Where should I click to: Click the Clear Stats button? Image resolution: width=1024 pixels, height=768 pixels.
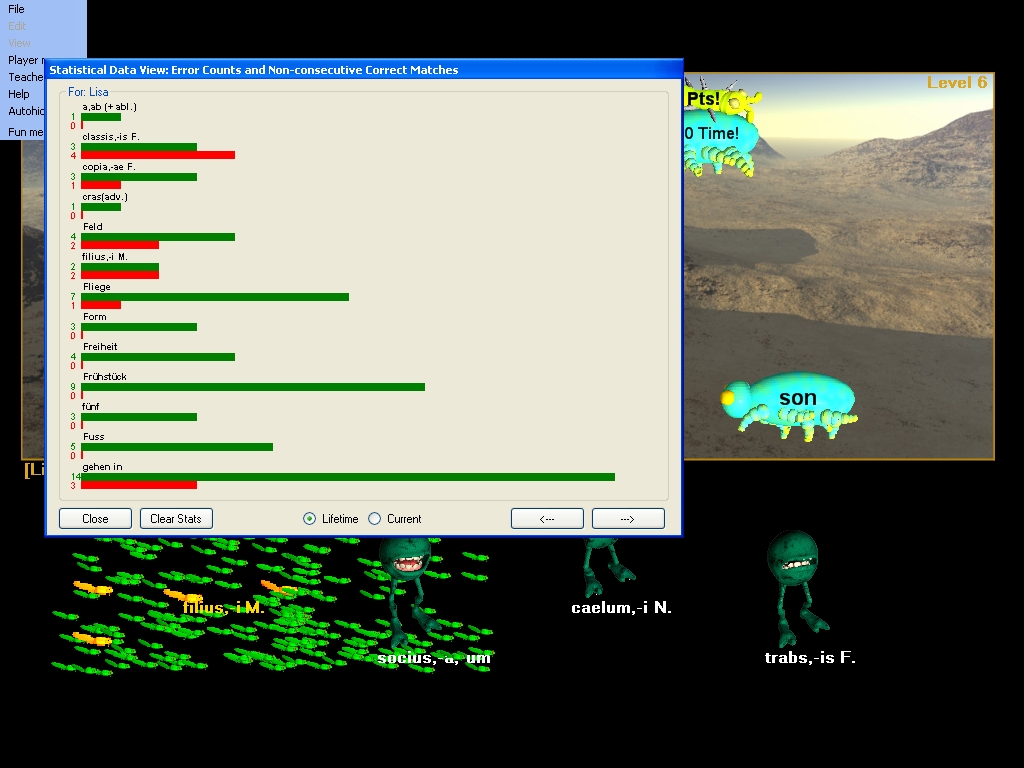pos(176,519)
